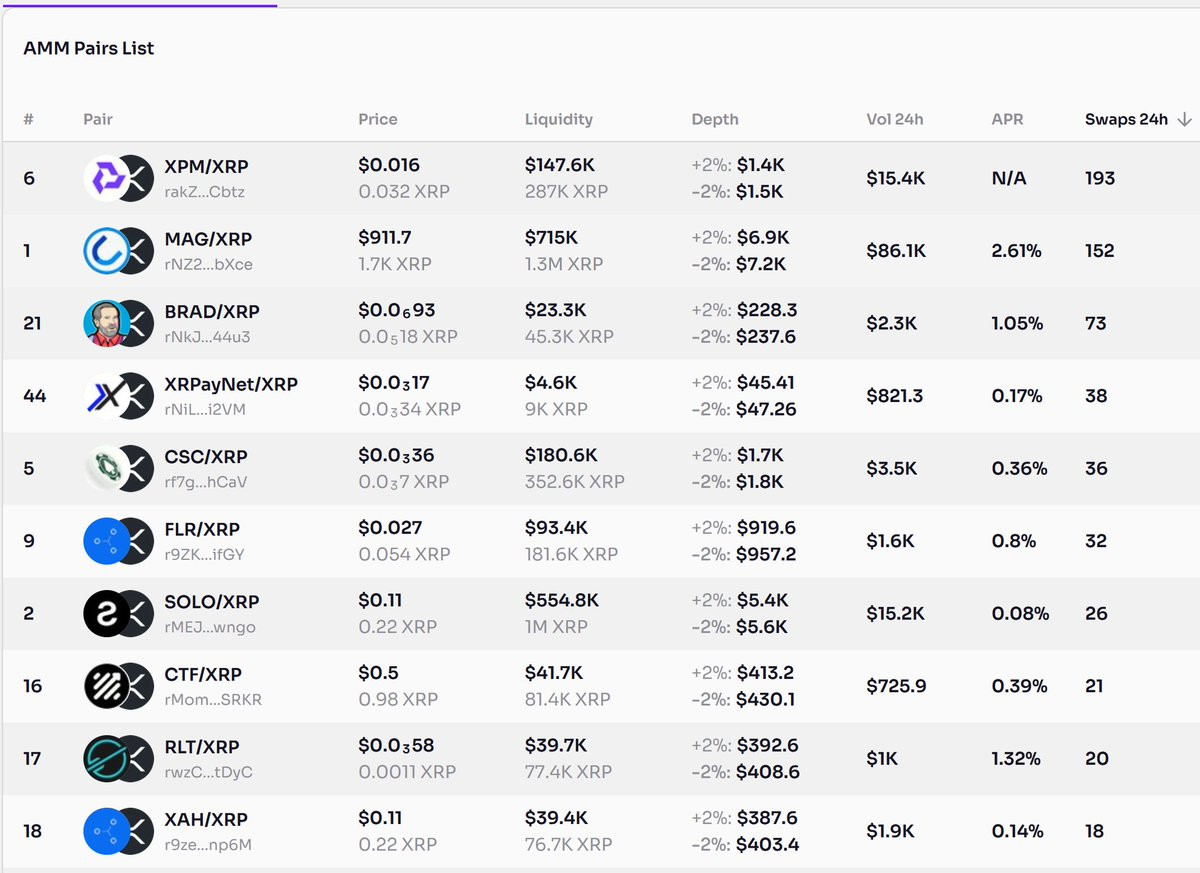Click the RLT/XRP token pair icon

pyautogui.click(x=117, y=758)
